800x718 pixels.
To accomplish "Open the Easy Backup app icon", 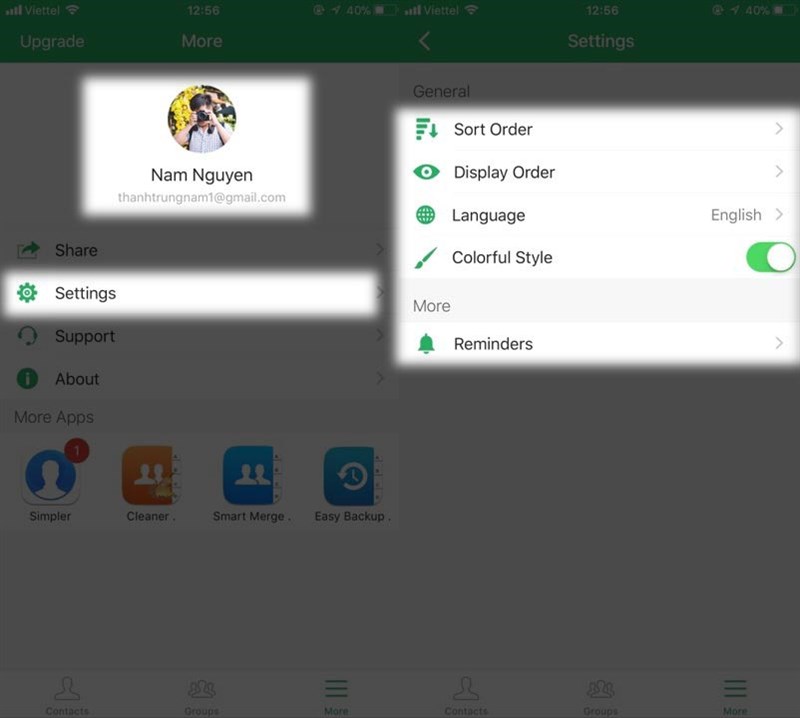I will click(351, 478).
